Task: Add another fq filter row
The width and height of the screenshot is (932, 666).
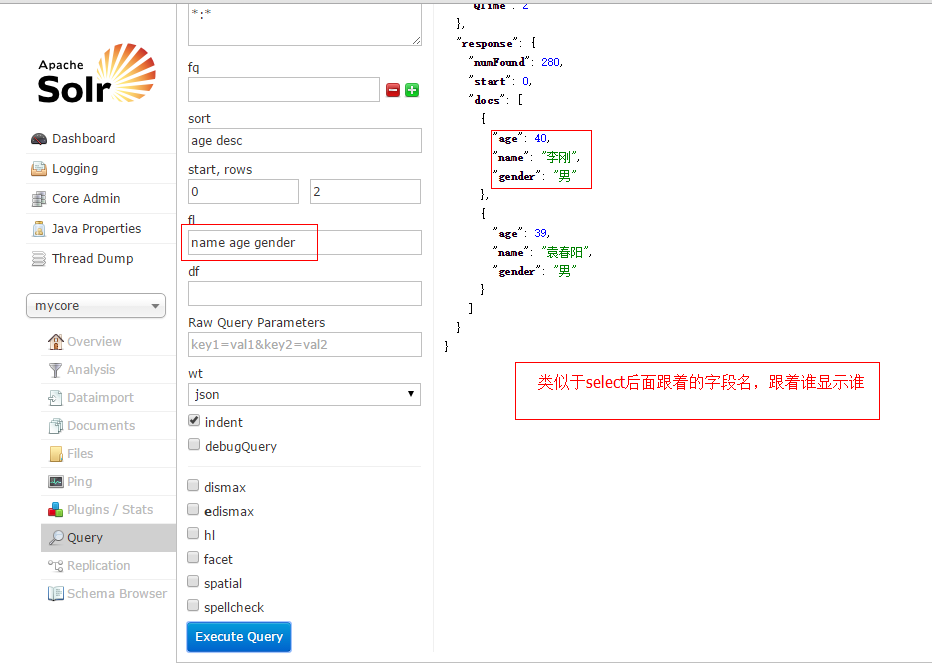Action: click(x=411, y=89)
